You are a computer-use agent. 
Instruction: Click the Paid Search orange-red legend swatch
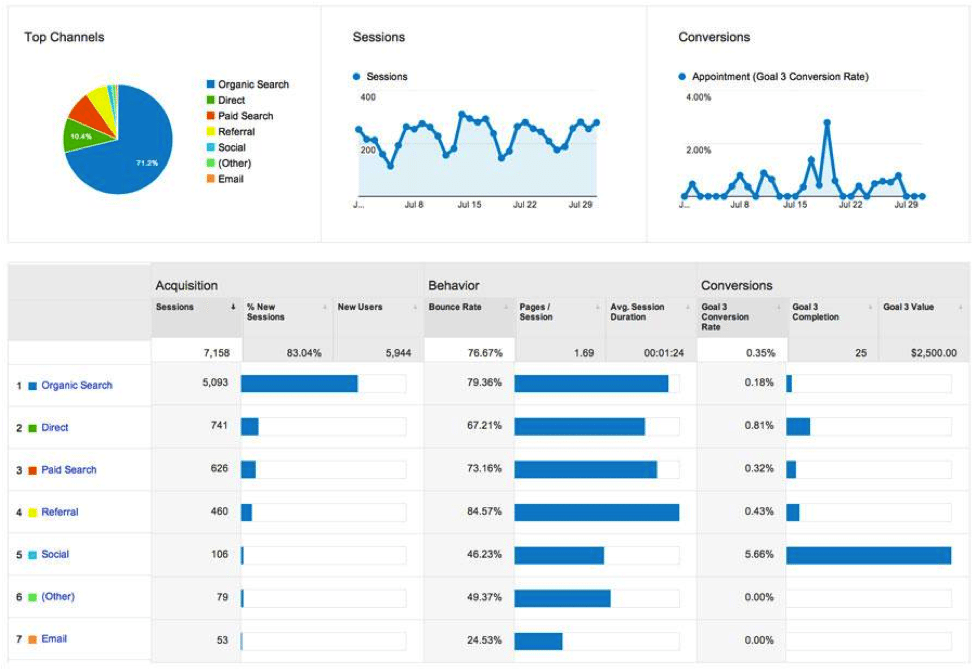[x=211, y=115]
